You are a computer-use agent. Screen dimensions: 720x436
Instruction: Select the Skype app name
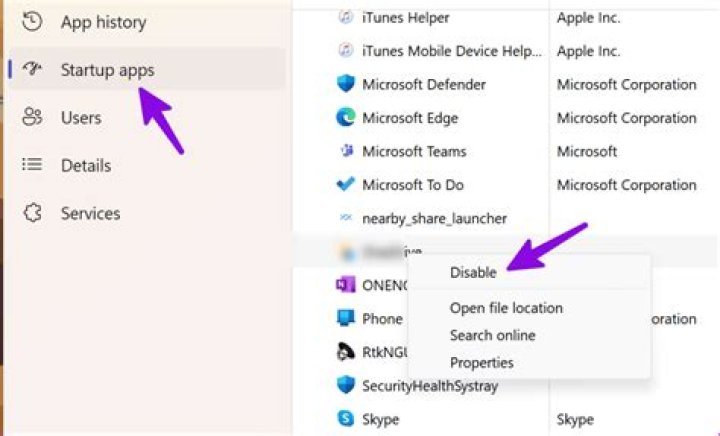point(381,419)
